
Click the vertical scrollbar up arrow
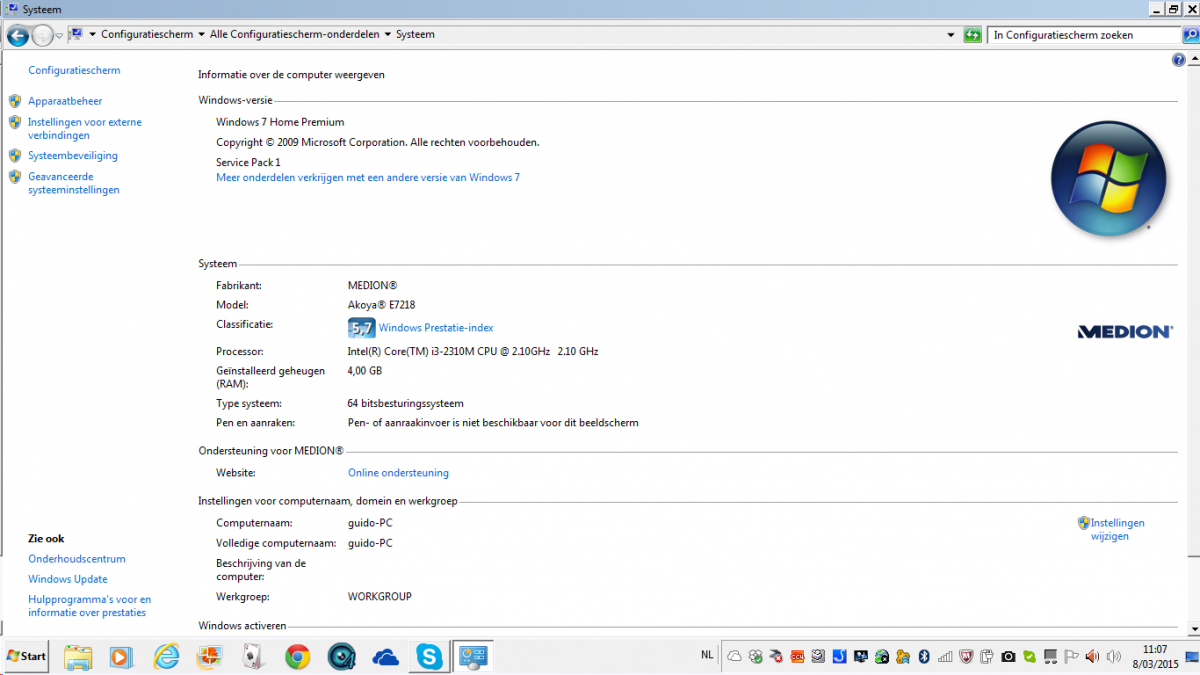click(1192, 57)
